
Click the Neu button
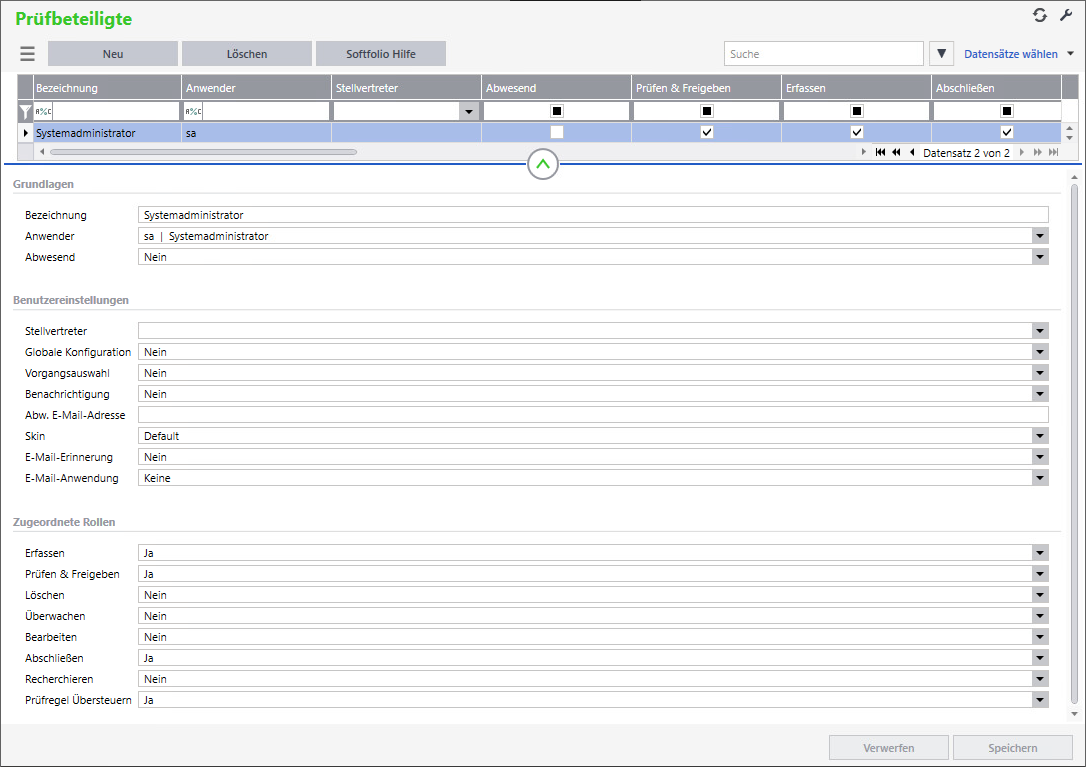tap(113, 54)
